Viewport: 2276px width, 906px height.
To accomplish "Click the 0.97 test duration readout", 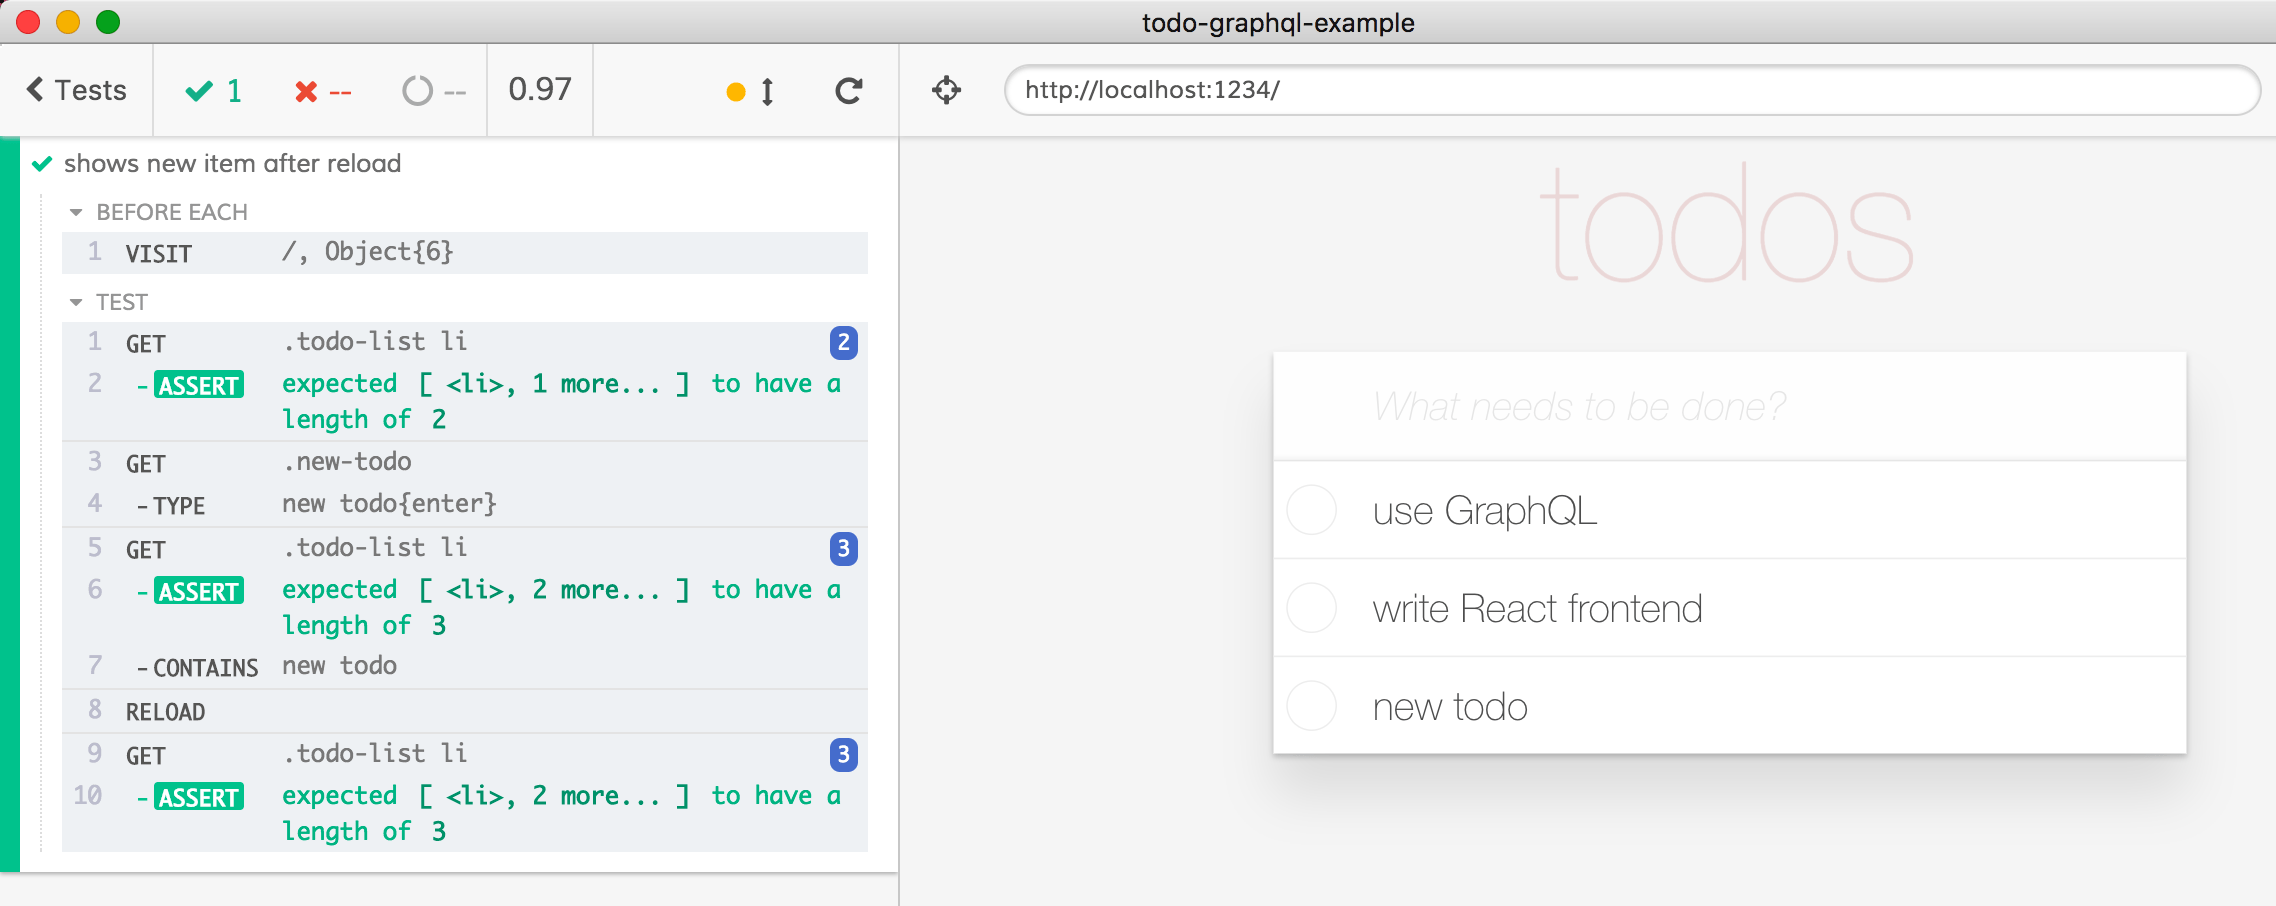I will click(540, 90).
